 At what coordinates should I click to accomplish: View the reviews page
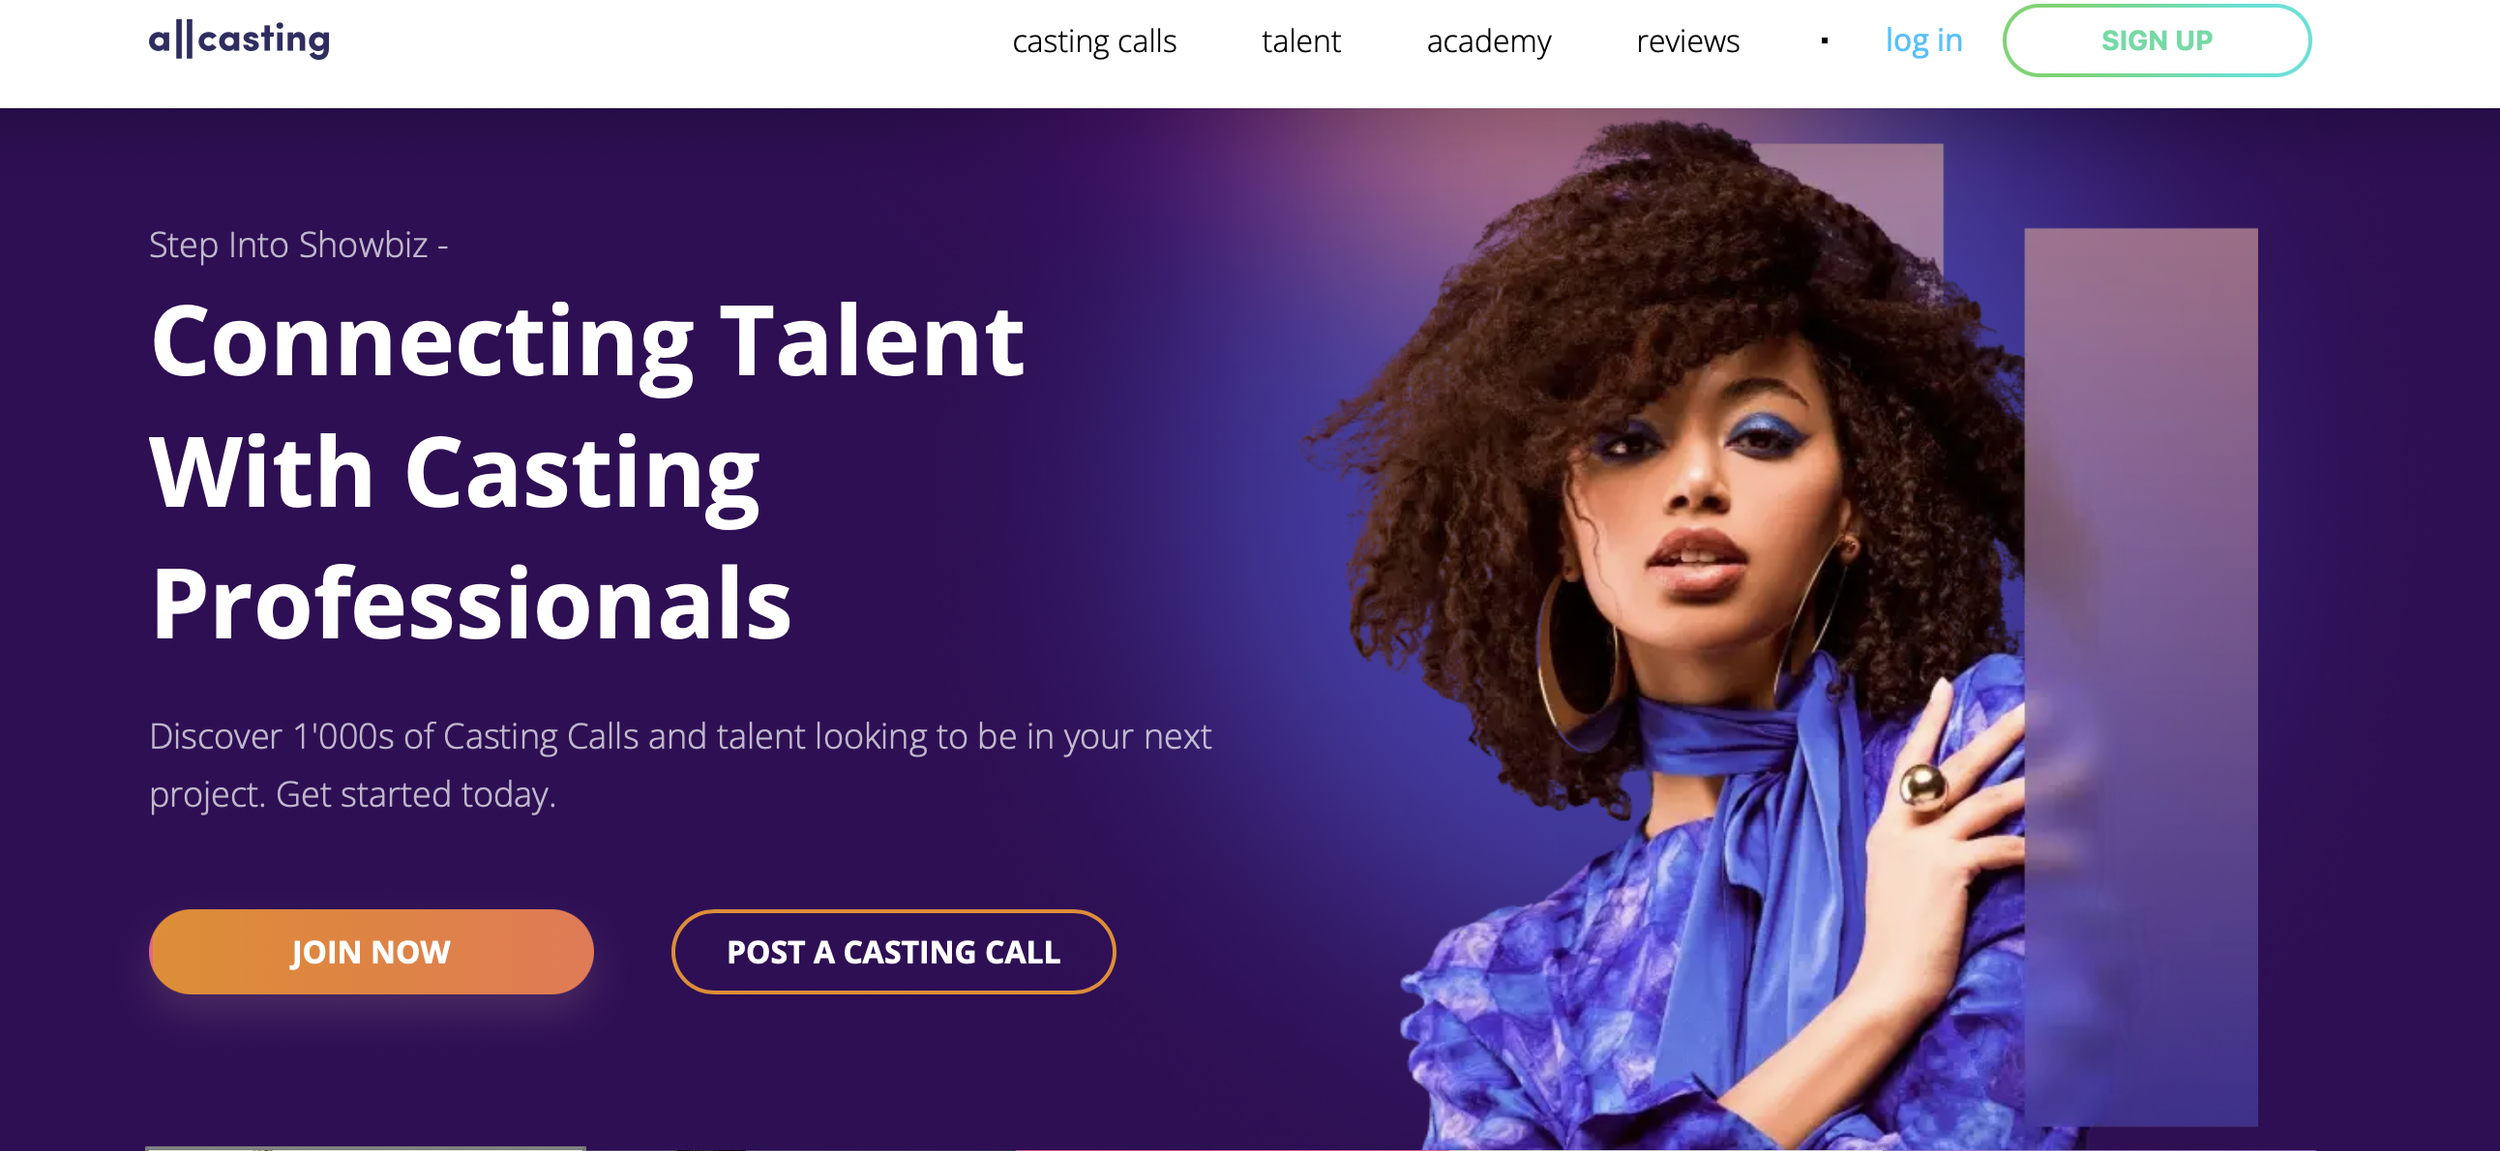1687,41
